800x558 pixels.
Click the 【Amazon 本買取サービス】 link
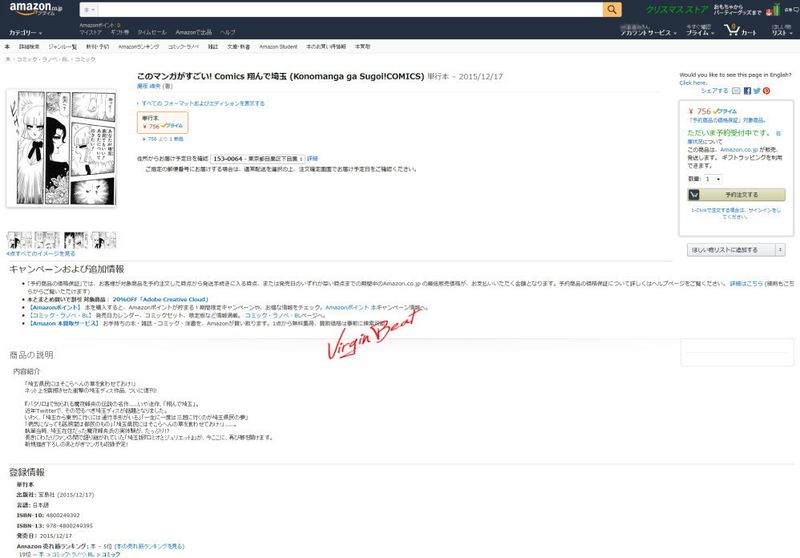coord(64,323)
